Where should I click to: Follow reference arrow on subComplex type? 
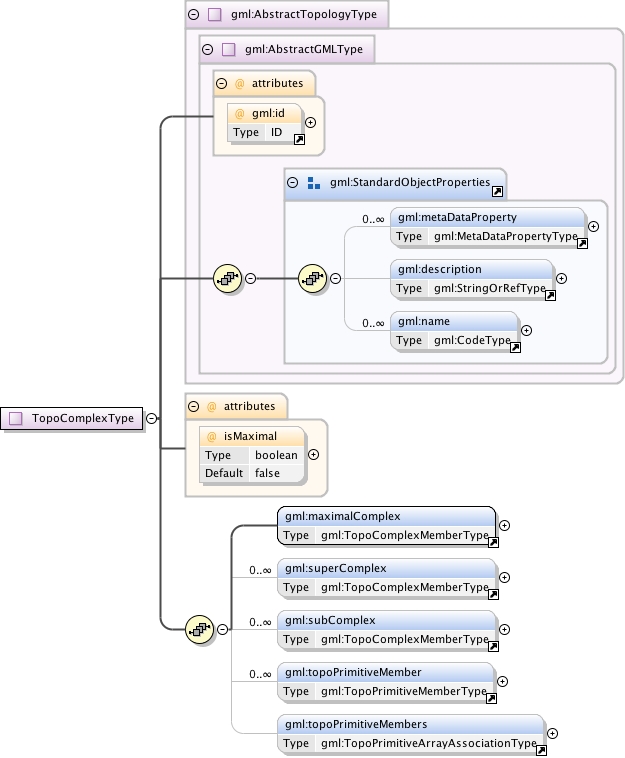tap(493, 647)
